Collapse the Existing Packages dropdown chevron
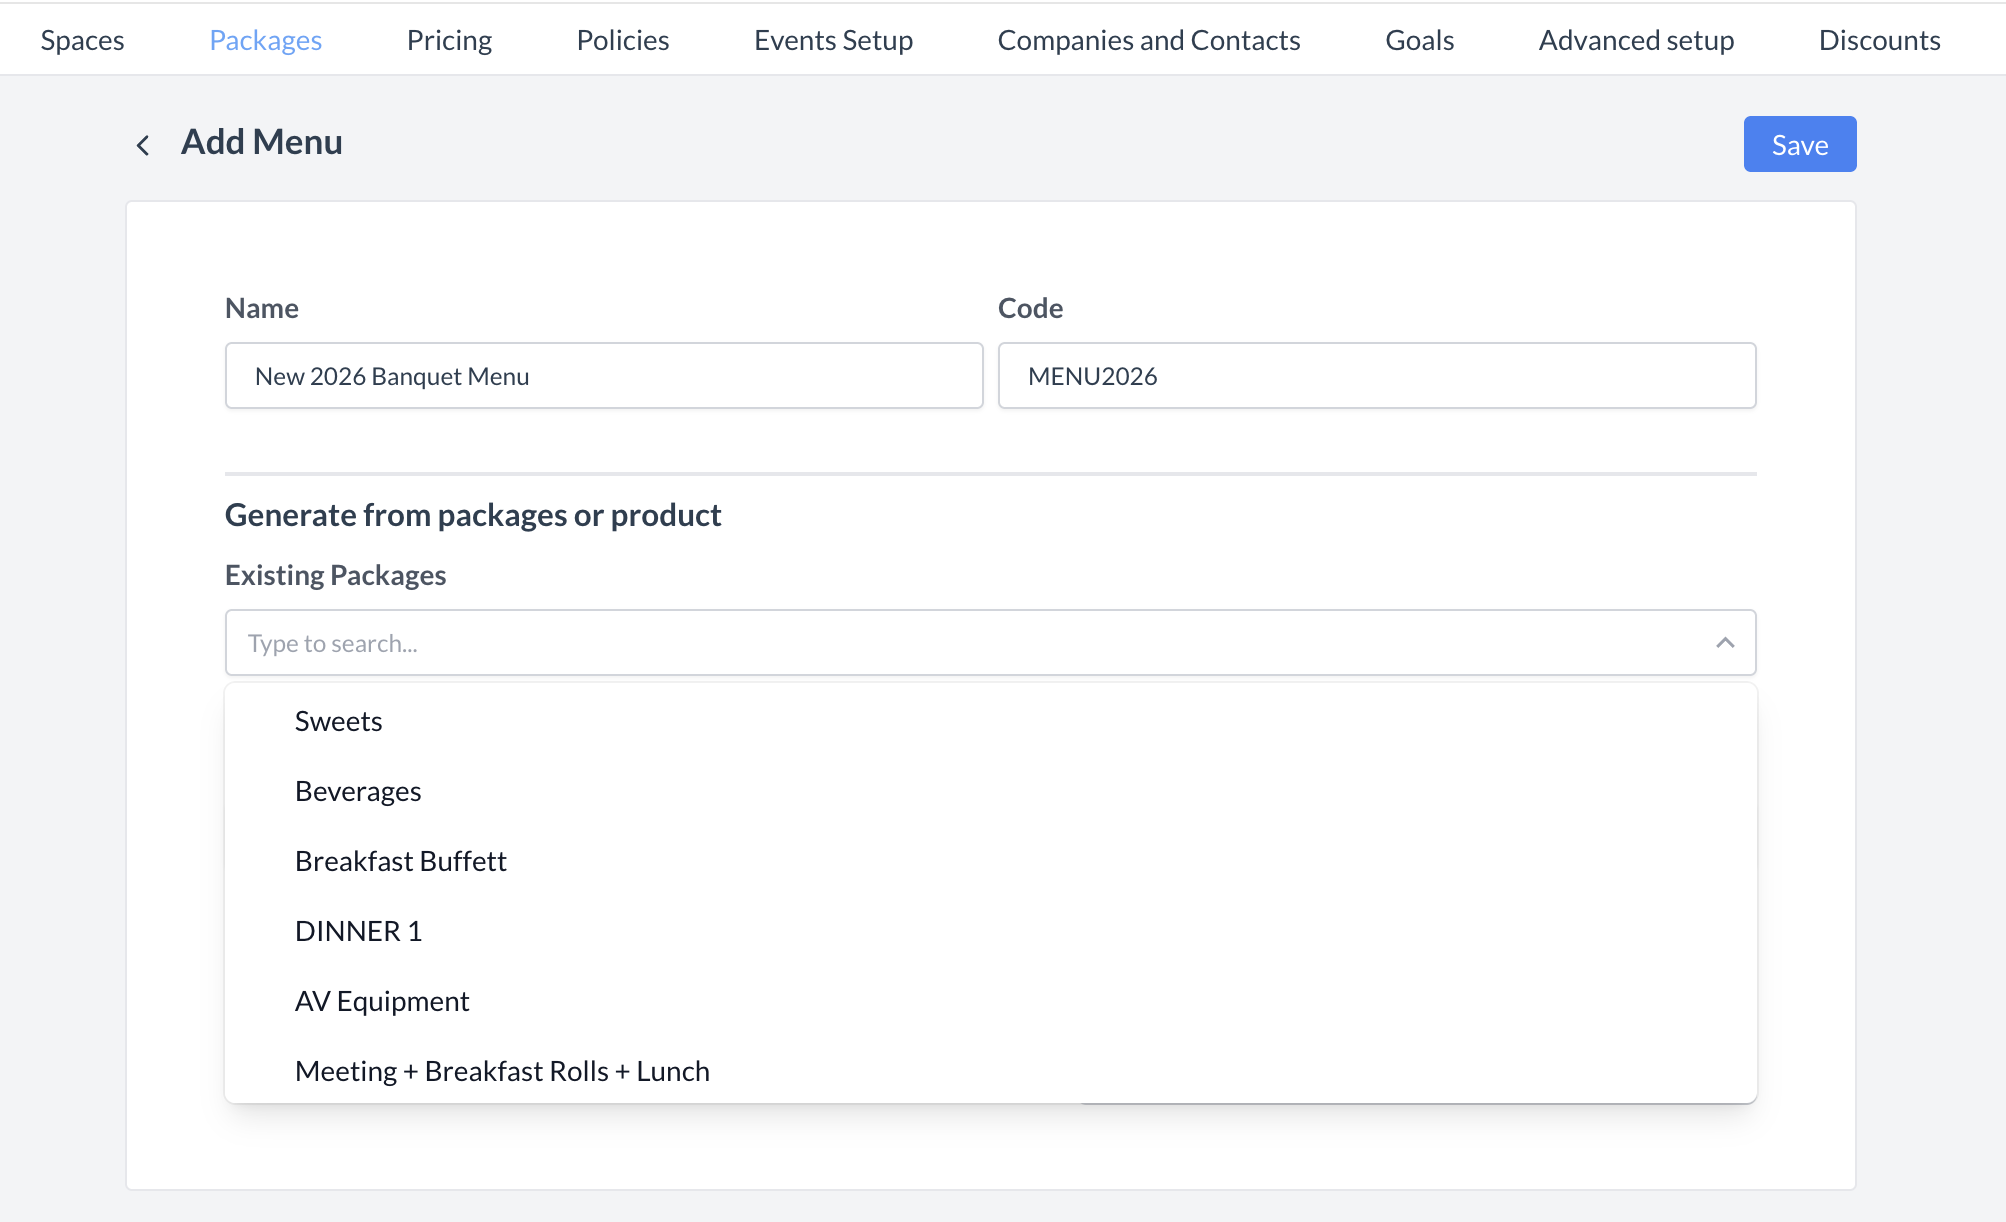The image size is (2006, 1222). (1725, 642)
